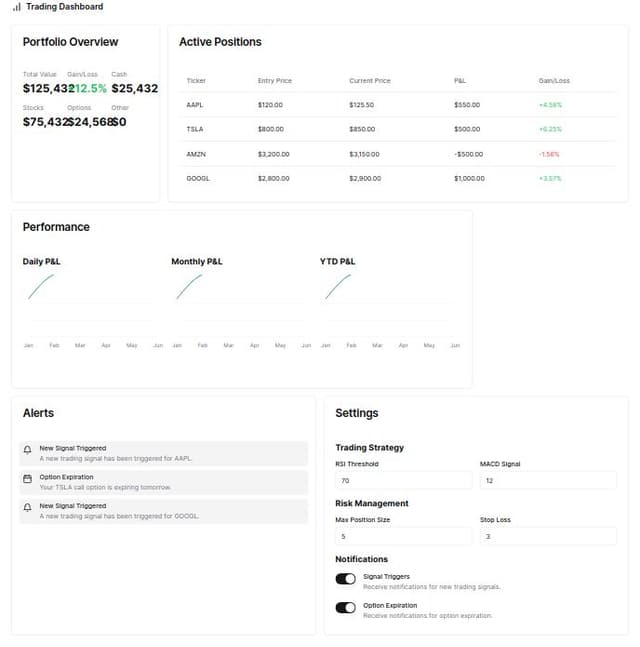640x647 pixels.
Task: Click cash value $25,432
Action: point(135,88)
